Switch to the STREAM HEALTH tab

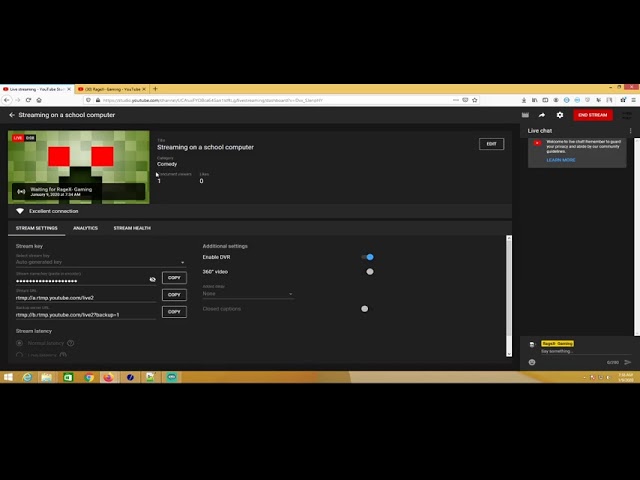pyautogui.click(x=132, y=228)
